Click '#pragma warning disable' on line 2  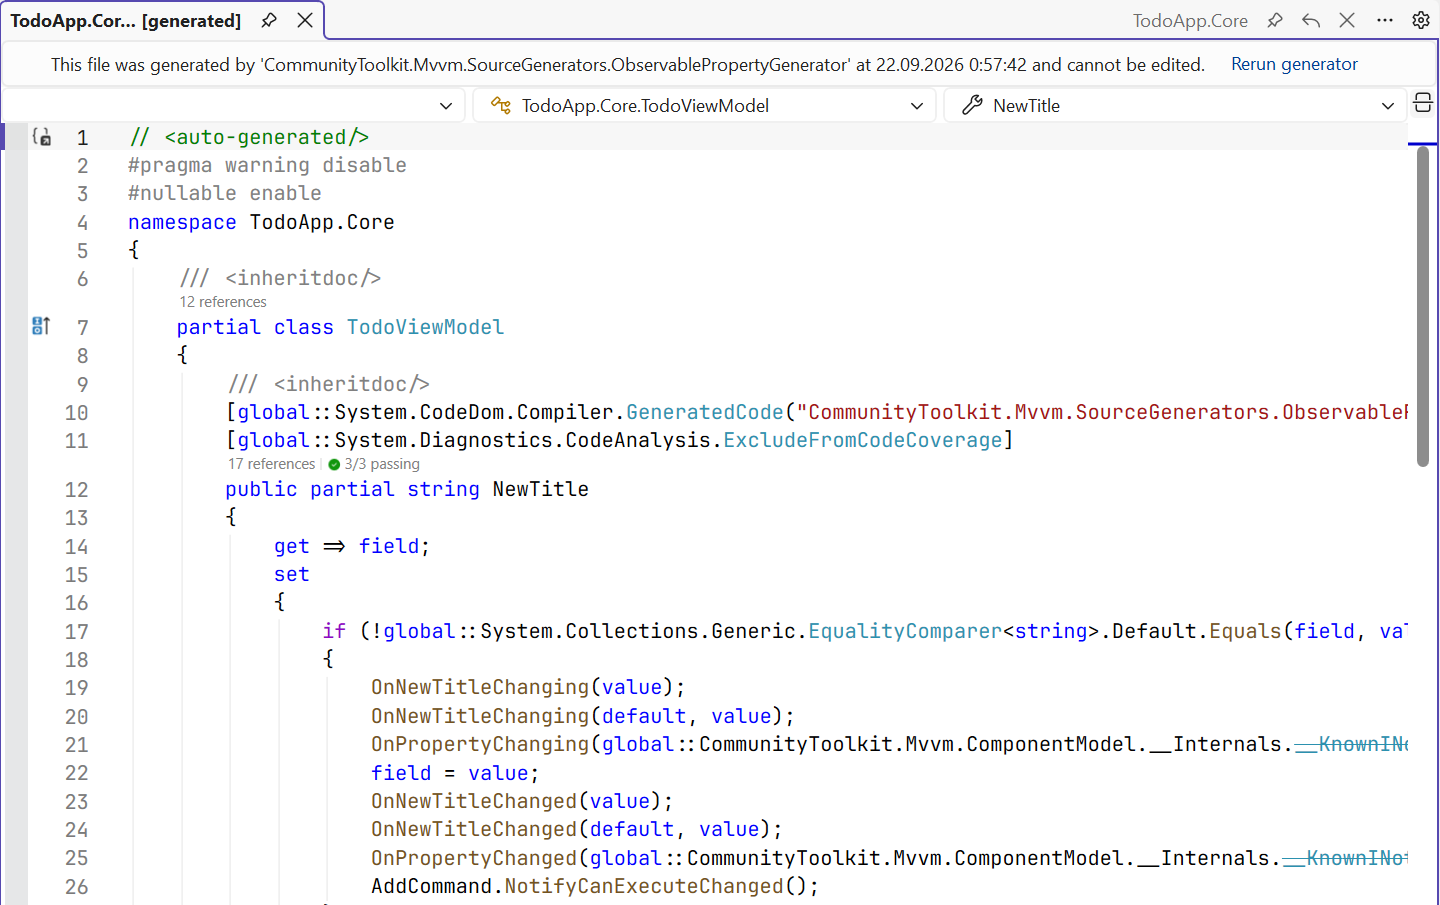click(x=268, y=165)
